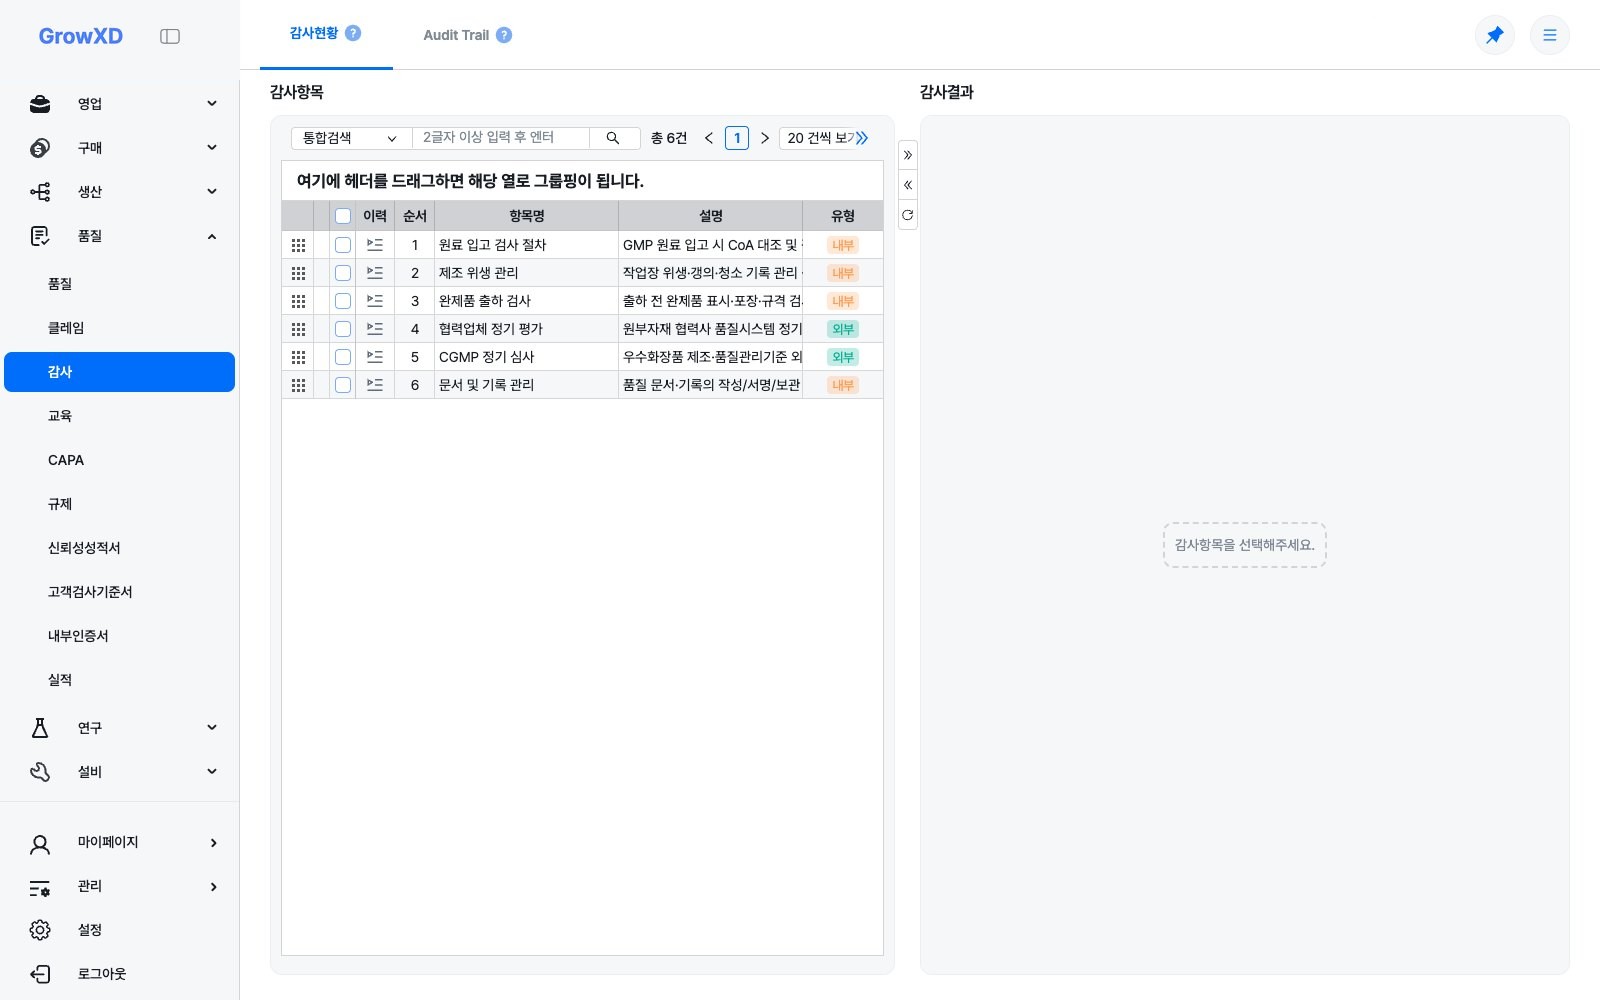Viewport: 1600px width, 1000px height.
Task: Click the pin icon in the top bar
Action: [x=1495, y=35]
